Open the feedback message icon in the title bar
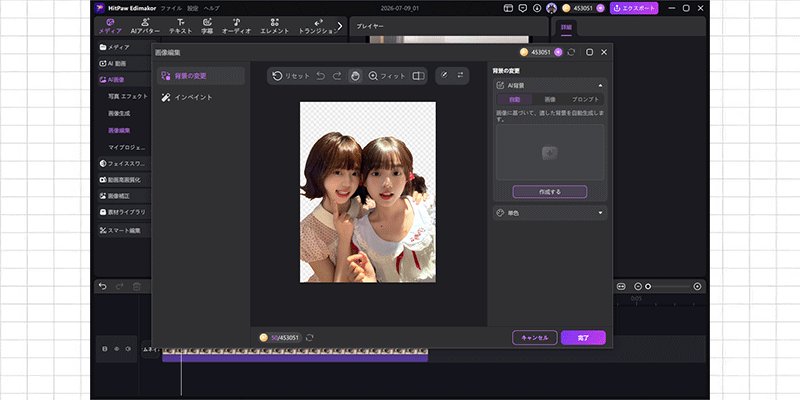Viewport: 800px width, 400px height. point(522,8)
